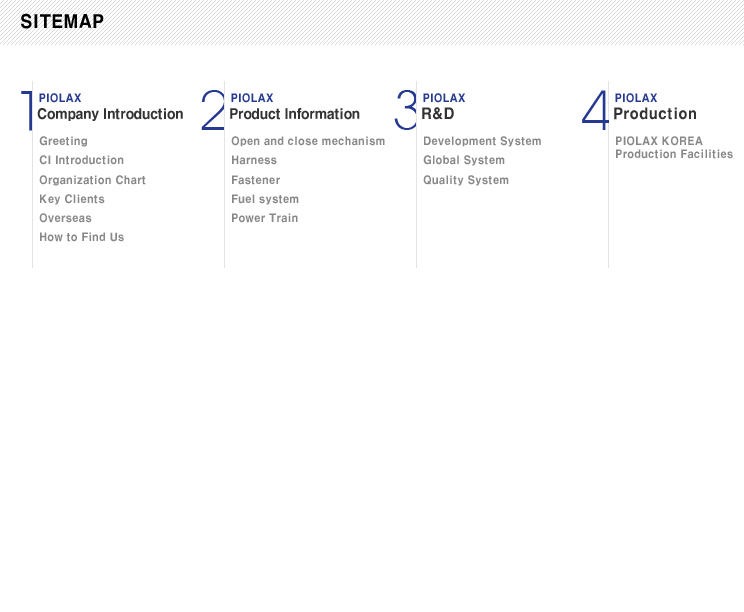Image resolution: width=744 pixels, height=612 pixels.
Task: Click the large blue number 2 icon
Action: [213, 110]
